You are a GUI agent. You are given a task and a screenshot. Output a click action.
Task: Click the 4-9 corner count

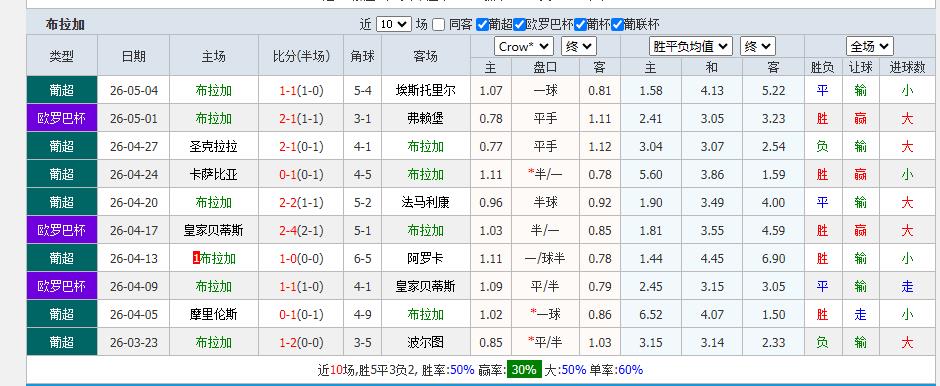tap(363, 315)
